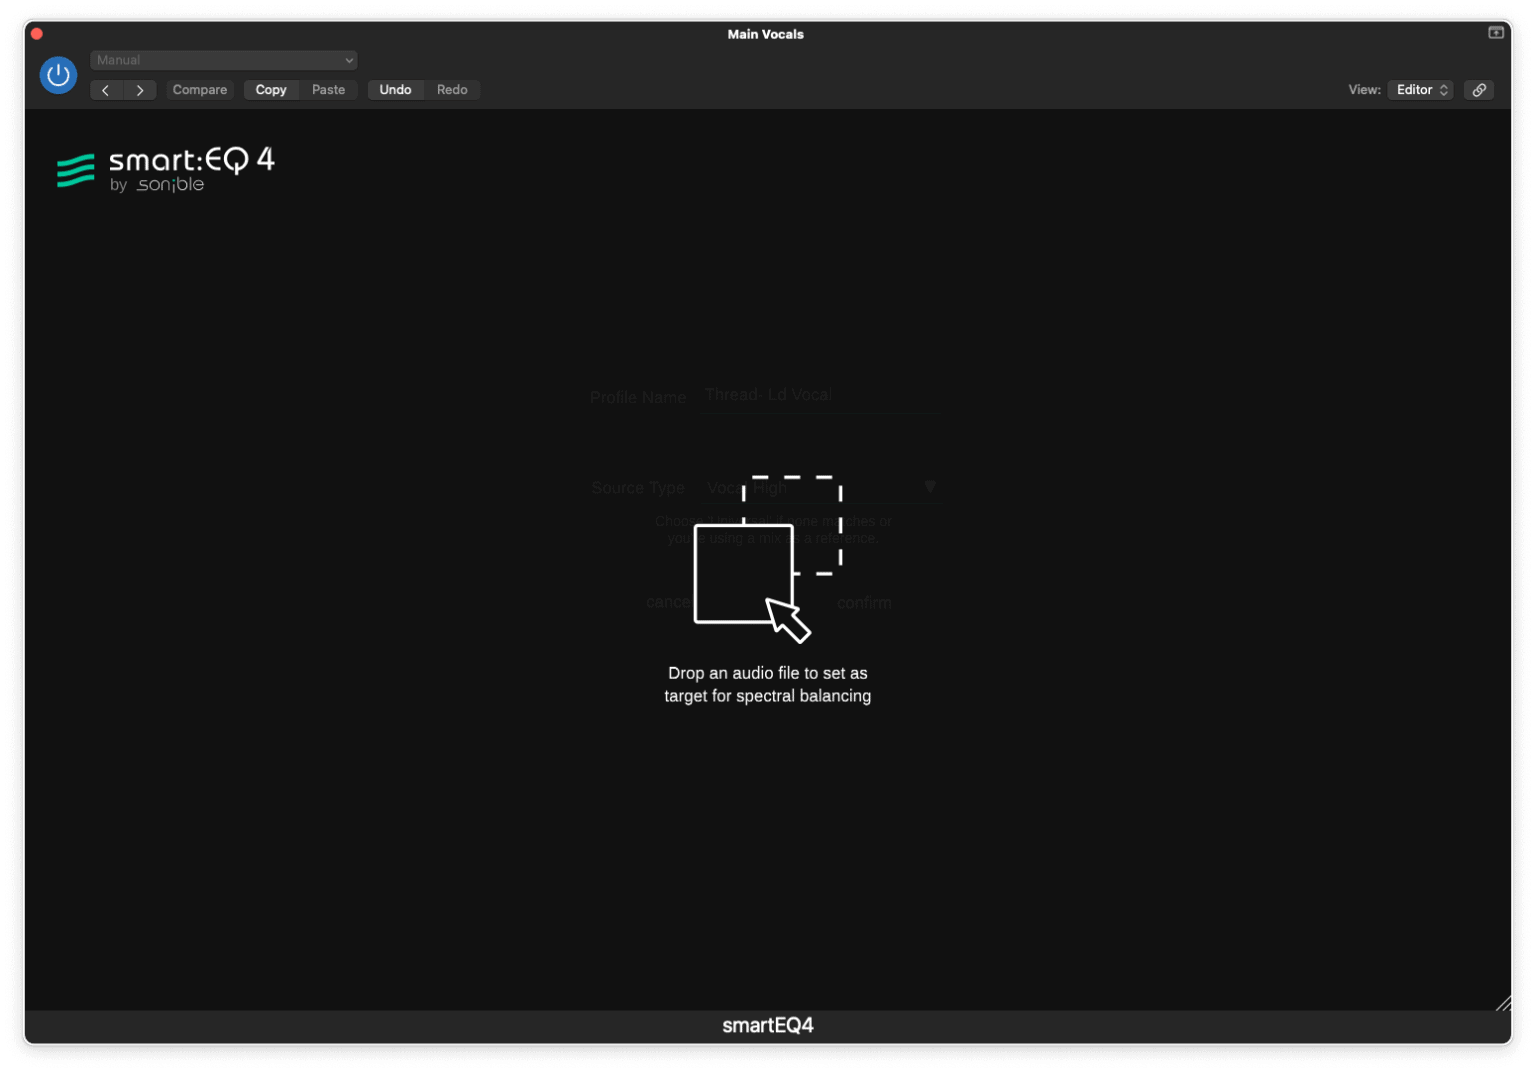Toggle the plugin bypass power button
This screenshot has height=1073, width=1536.
coord(57,75)
